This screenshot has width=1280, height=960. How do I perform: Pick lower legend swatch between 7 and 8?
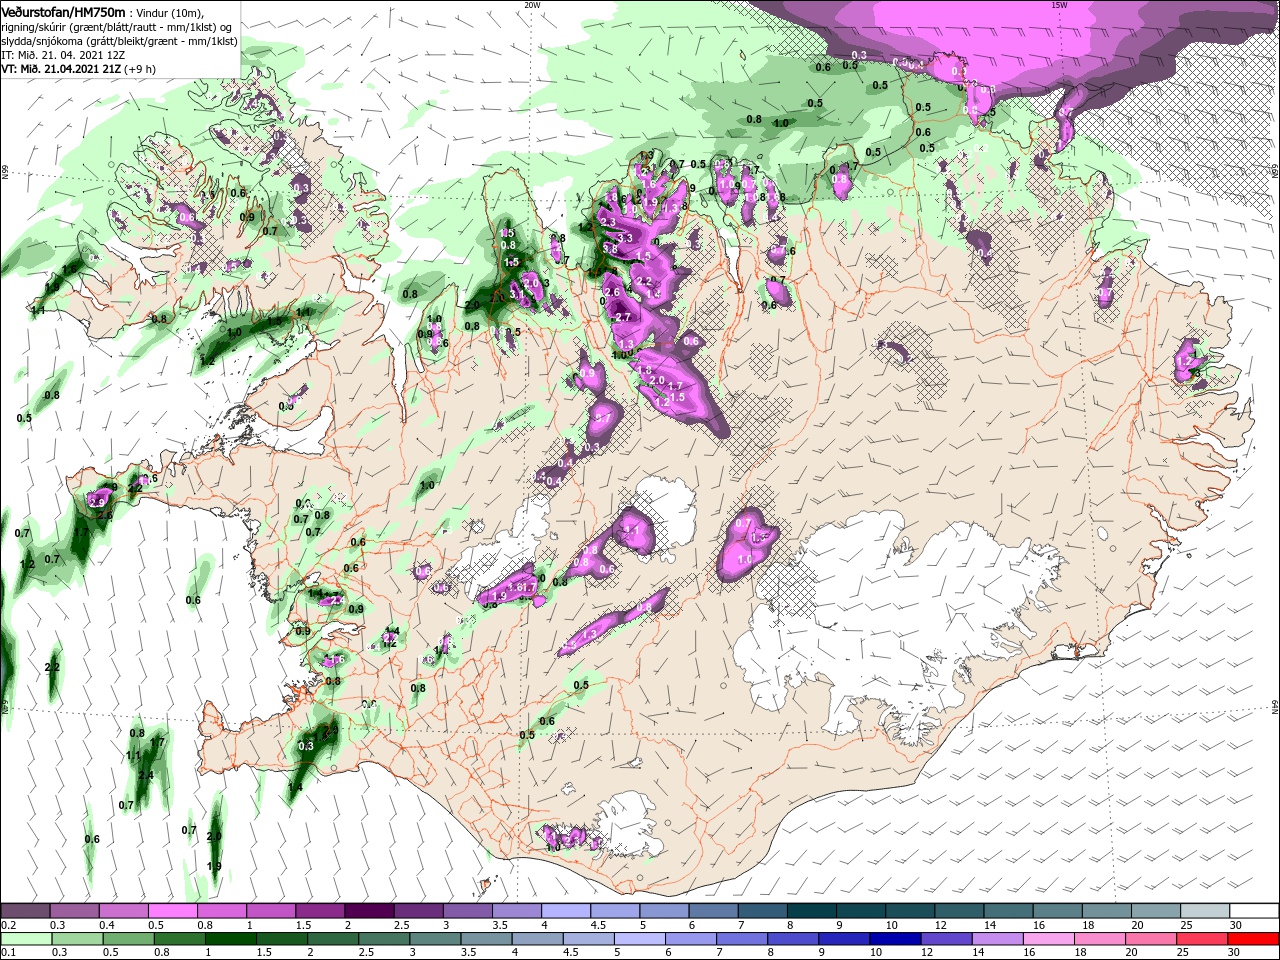tap(740, 939)
